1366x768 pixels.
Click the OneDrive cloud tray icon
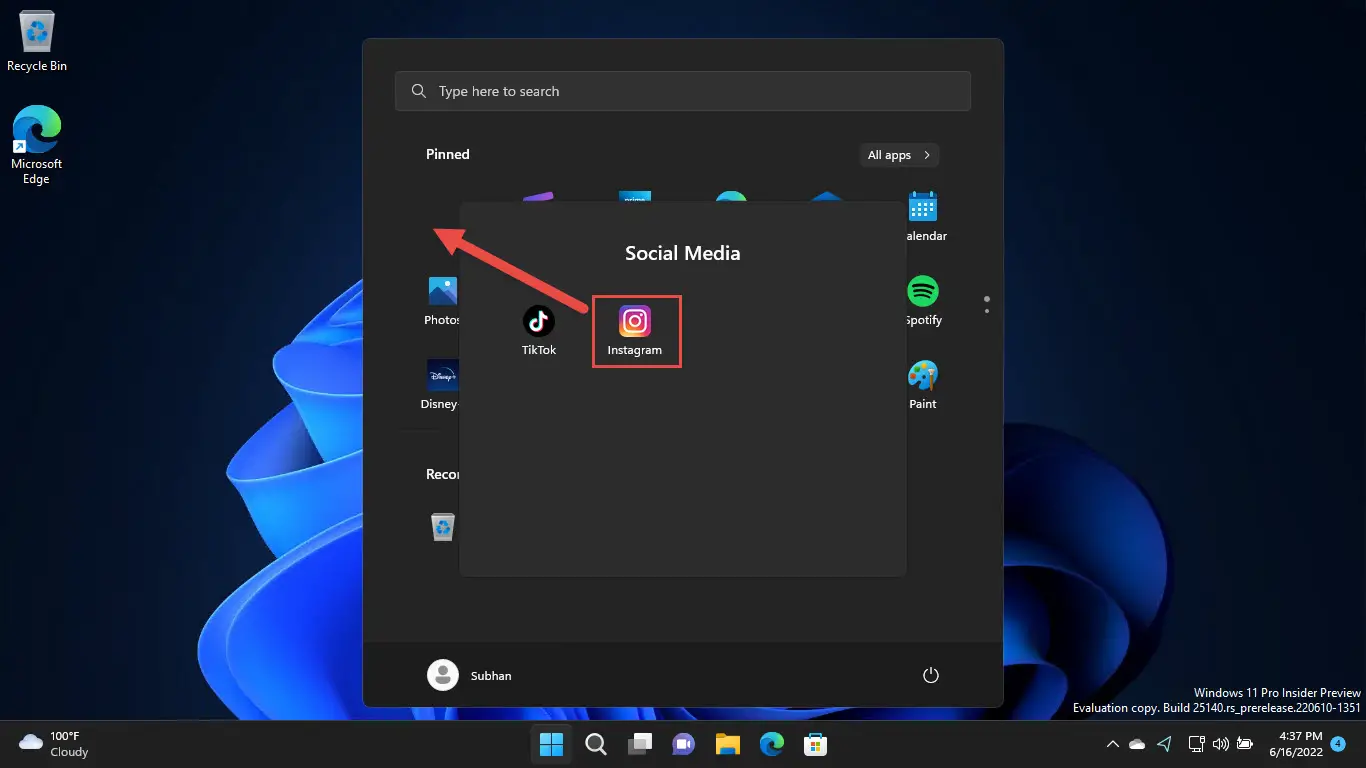tap(1137, 744)
